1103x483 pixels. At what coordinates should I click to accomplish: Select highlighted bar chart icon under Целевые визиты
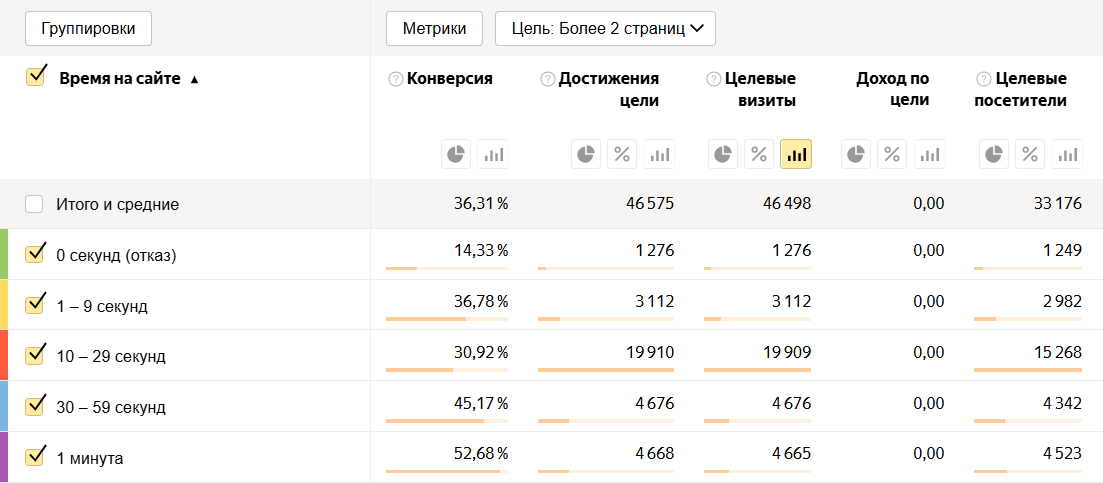click(796, 154)
